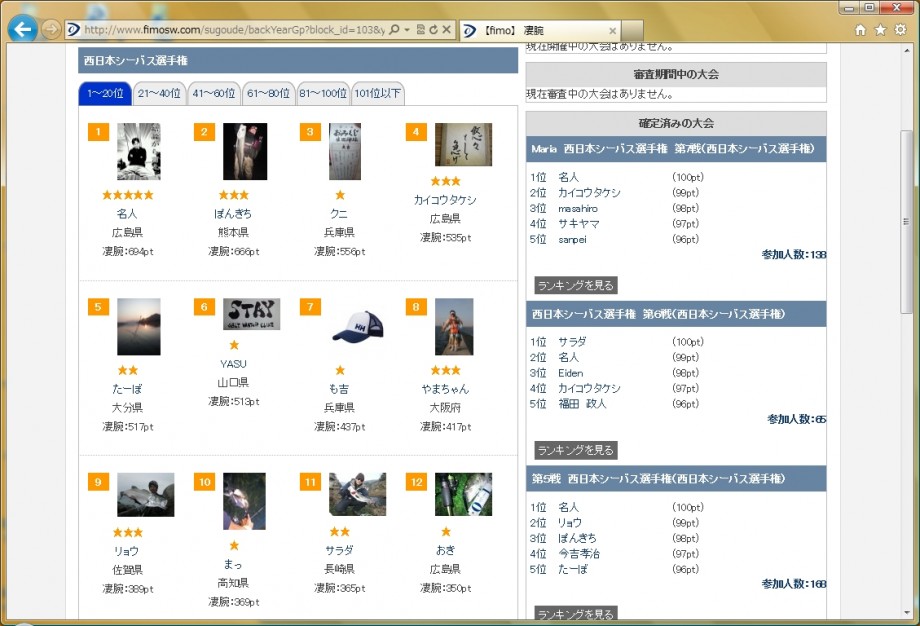
Task: Click 福田 政人 in 第6戦 results
Action: [x=581, y=404]
